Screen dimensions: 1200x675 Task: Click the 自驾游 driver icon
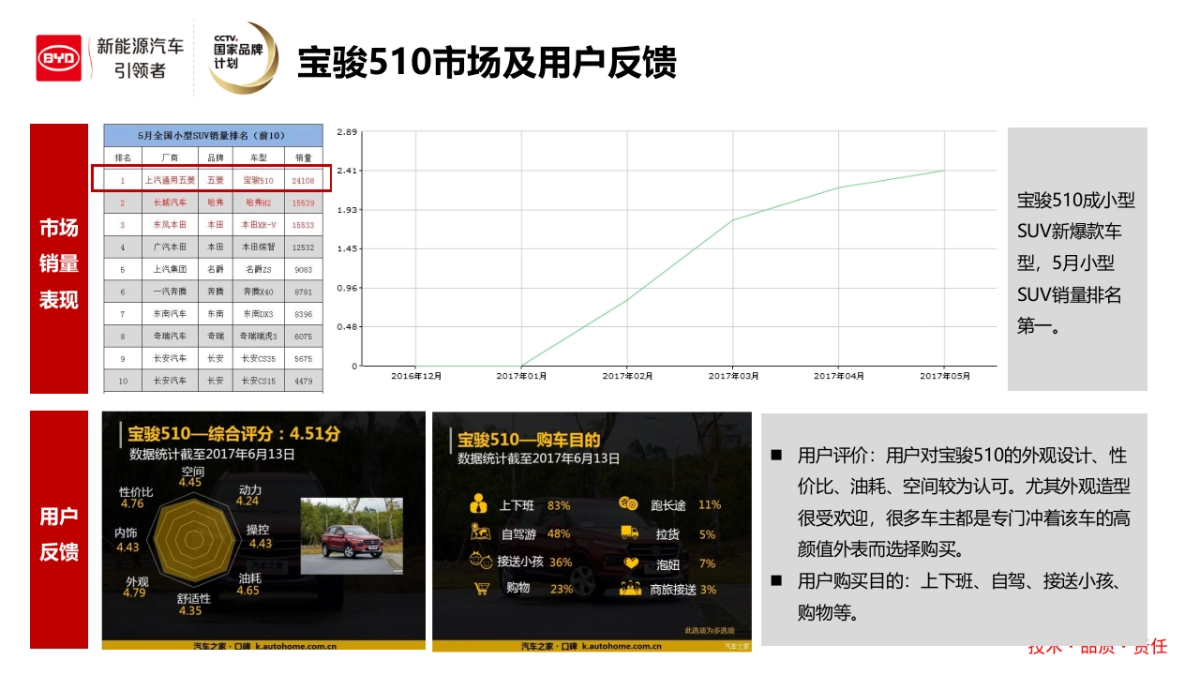tap(479, 533)
